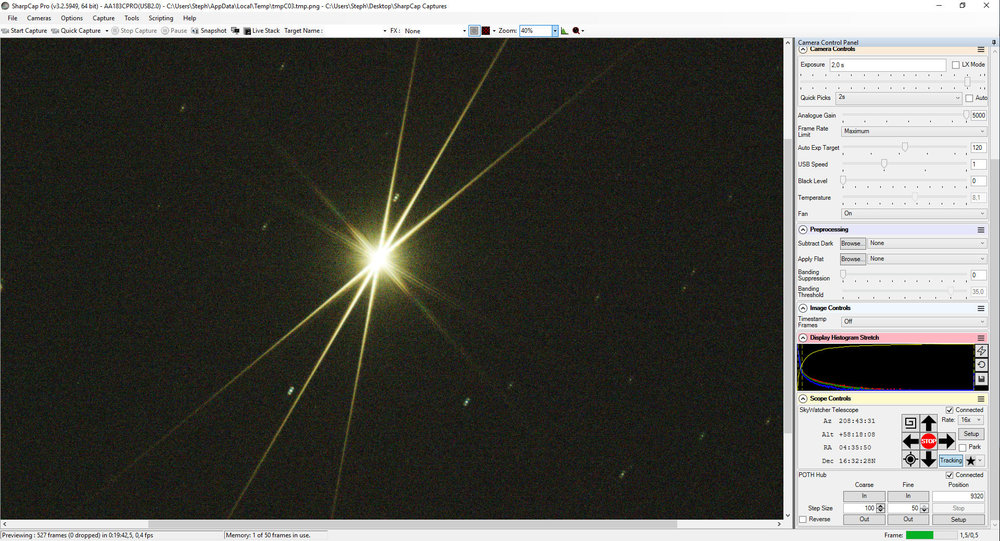The height and width of the screenshot is (541, 1000).
Task: Toggle the Tracking button
Action: [x=950, y=460]
